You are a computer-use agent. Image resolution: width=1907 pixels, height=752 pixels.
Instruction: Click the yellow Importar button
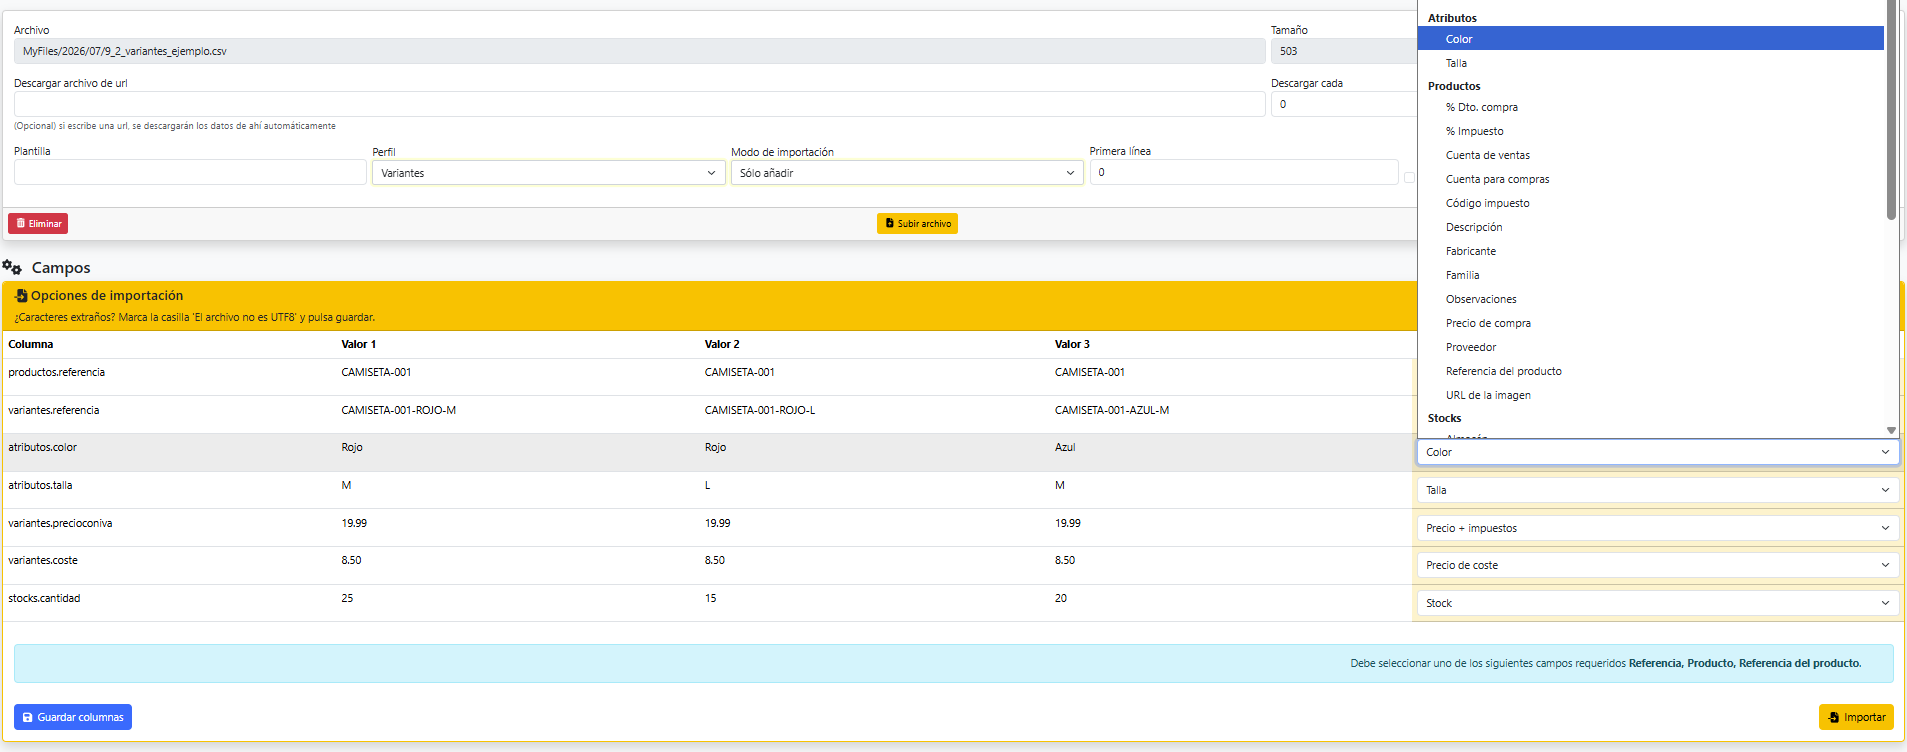1856,717
